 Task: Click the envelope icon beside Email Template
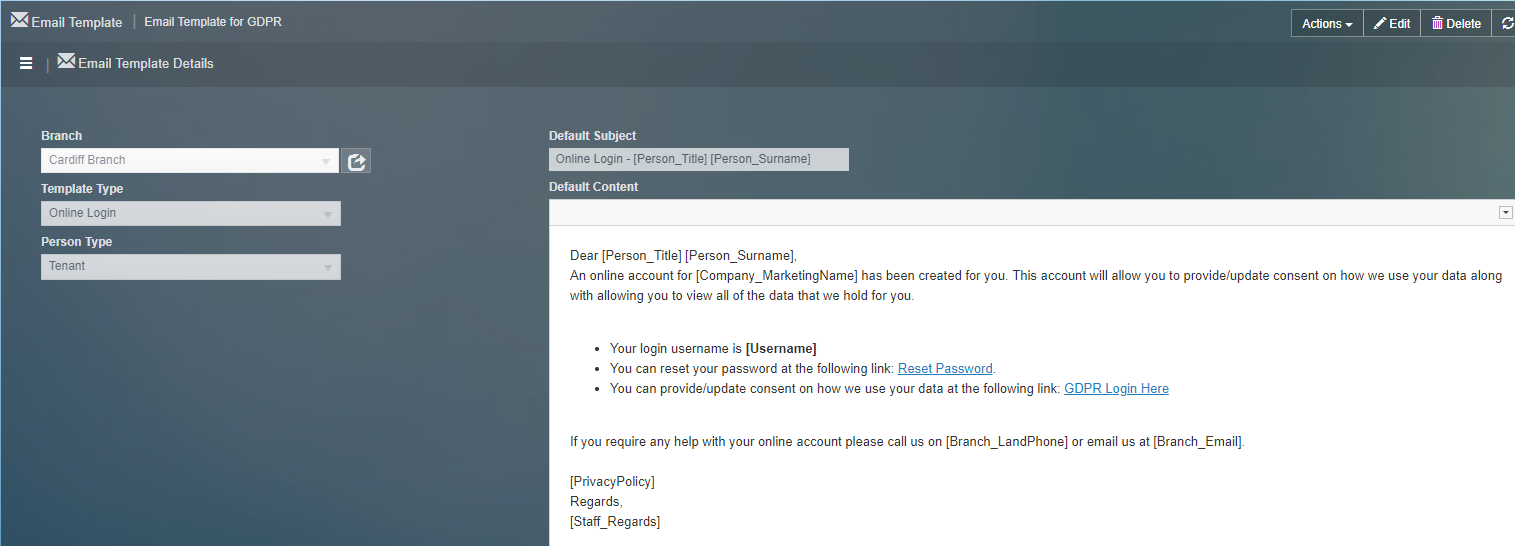click(x=19, y=21)
